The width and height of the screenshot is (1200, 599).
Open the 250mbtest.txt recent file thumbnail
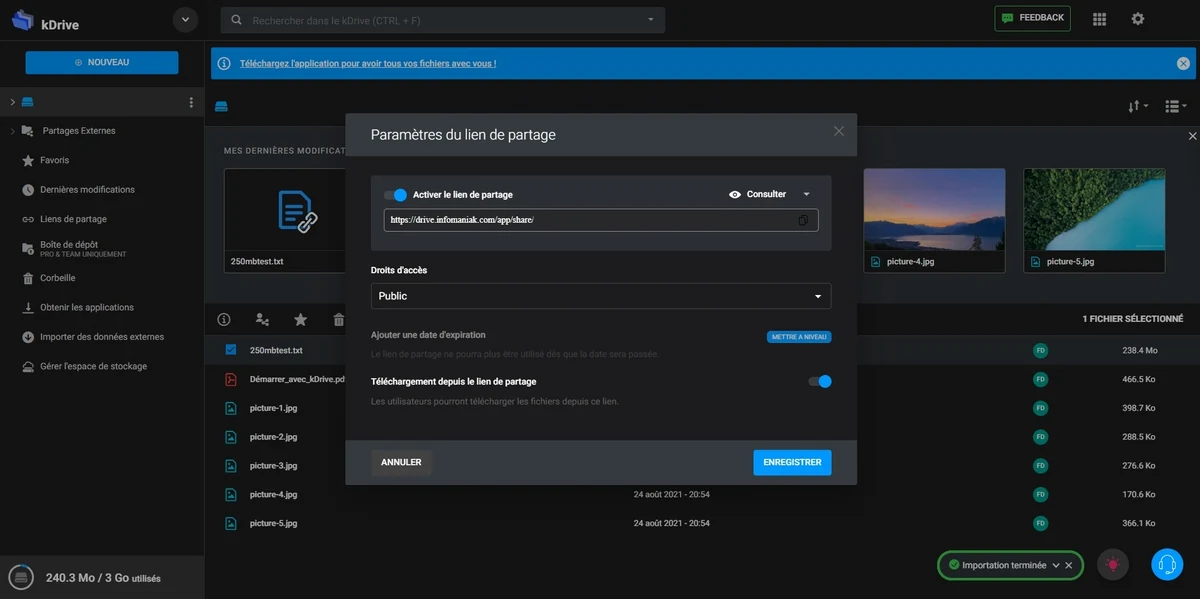(x=285, y=220)
